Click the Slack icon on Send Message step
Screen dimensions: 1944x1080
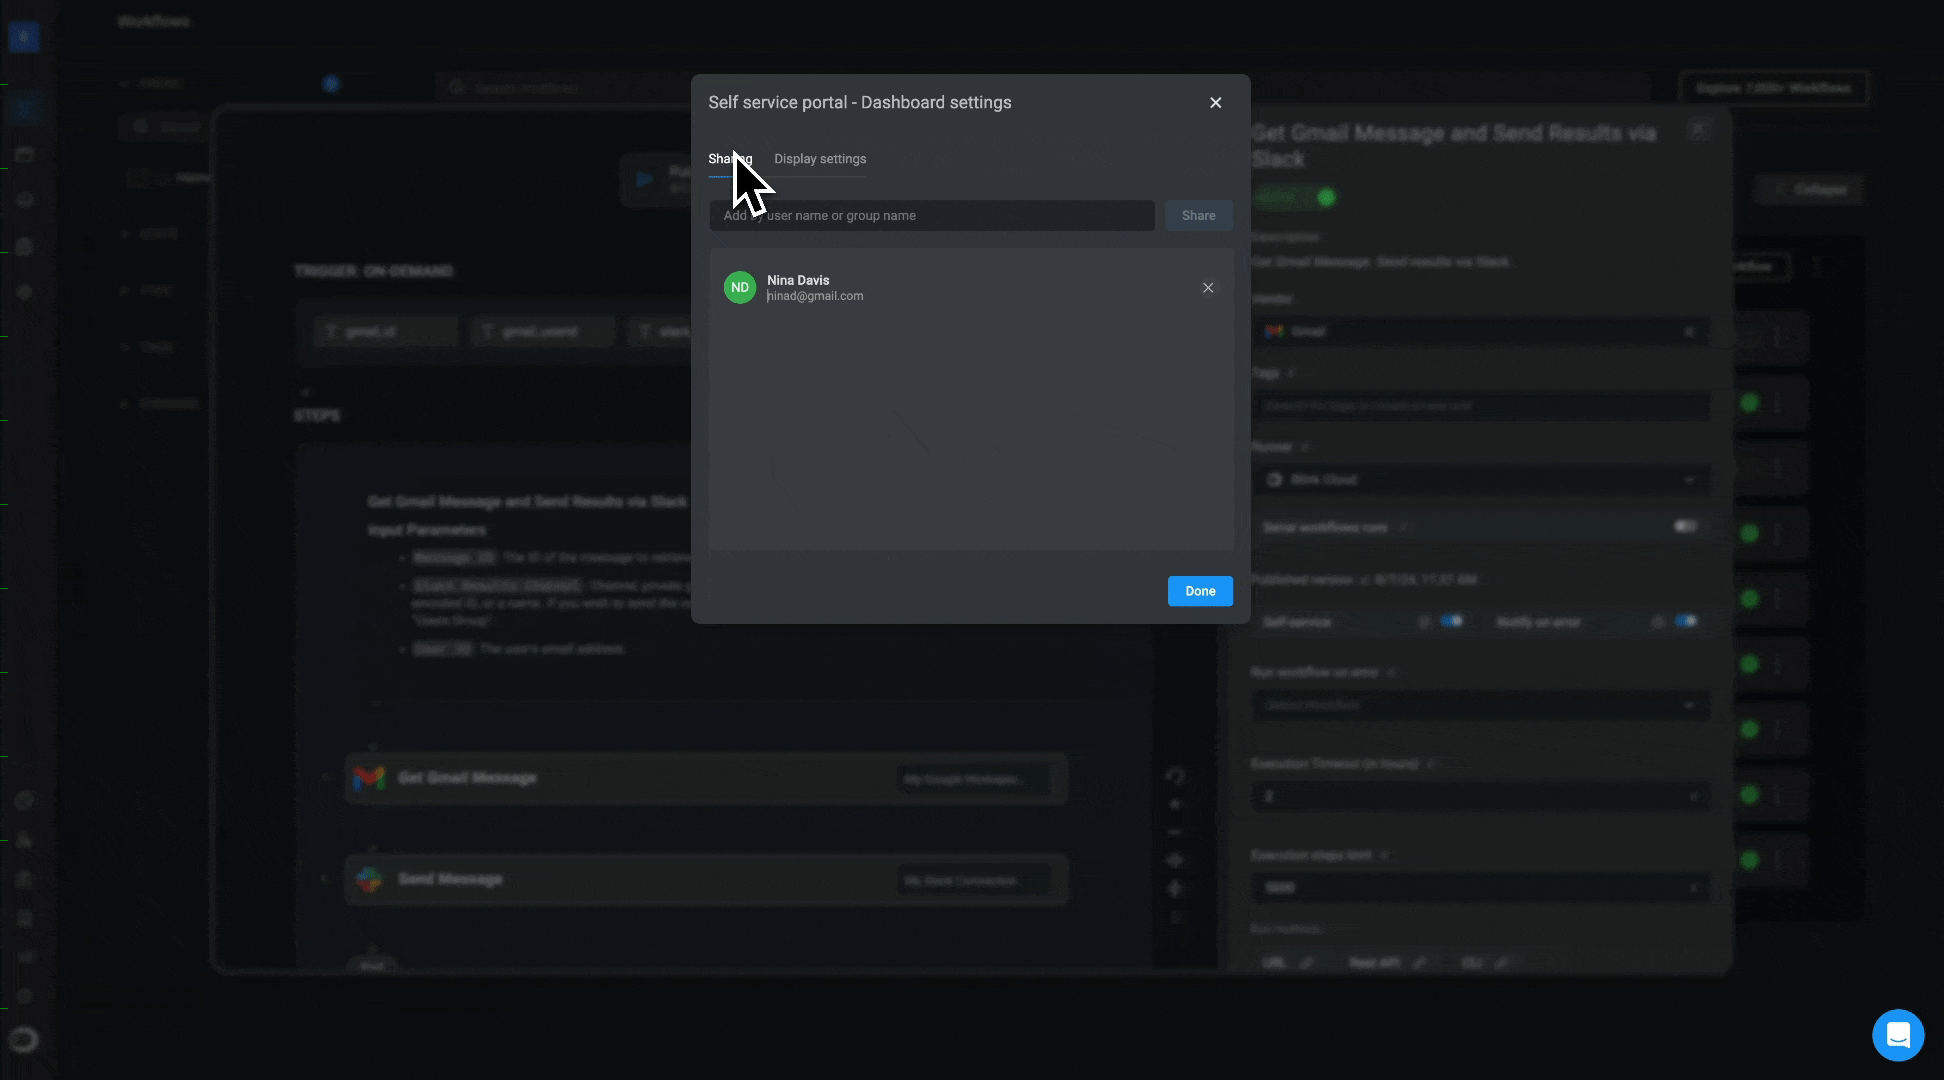[x=369, y=880]
